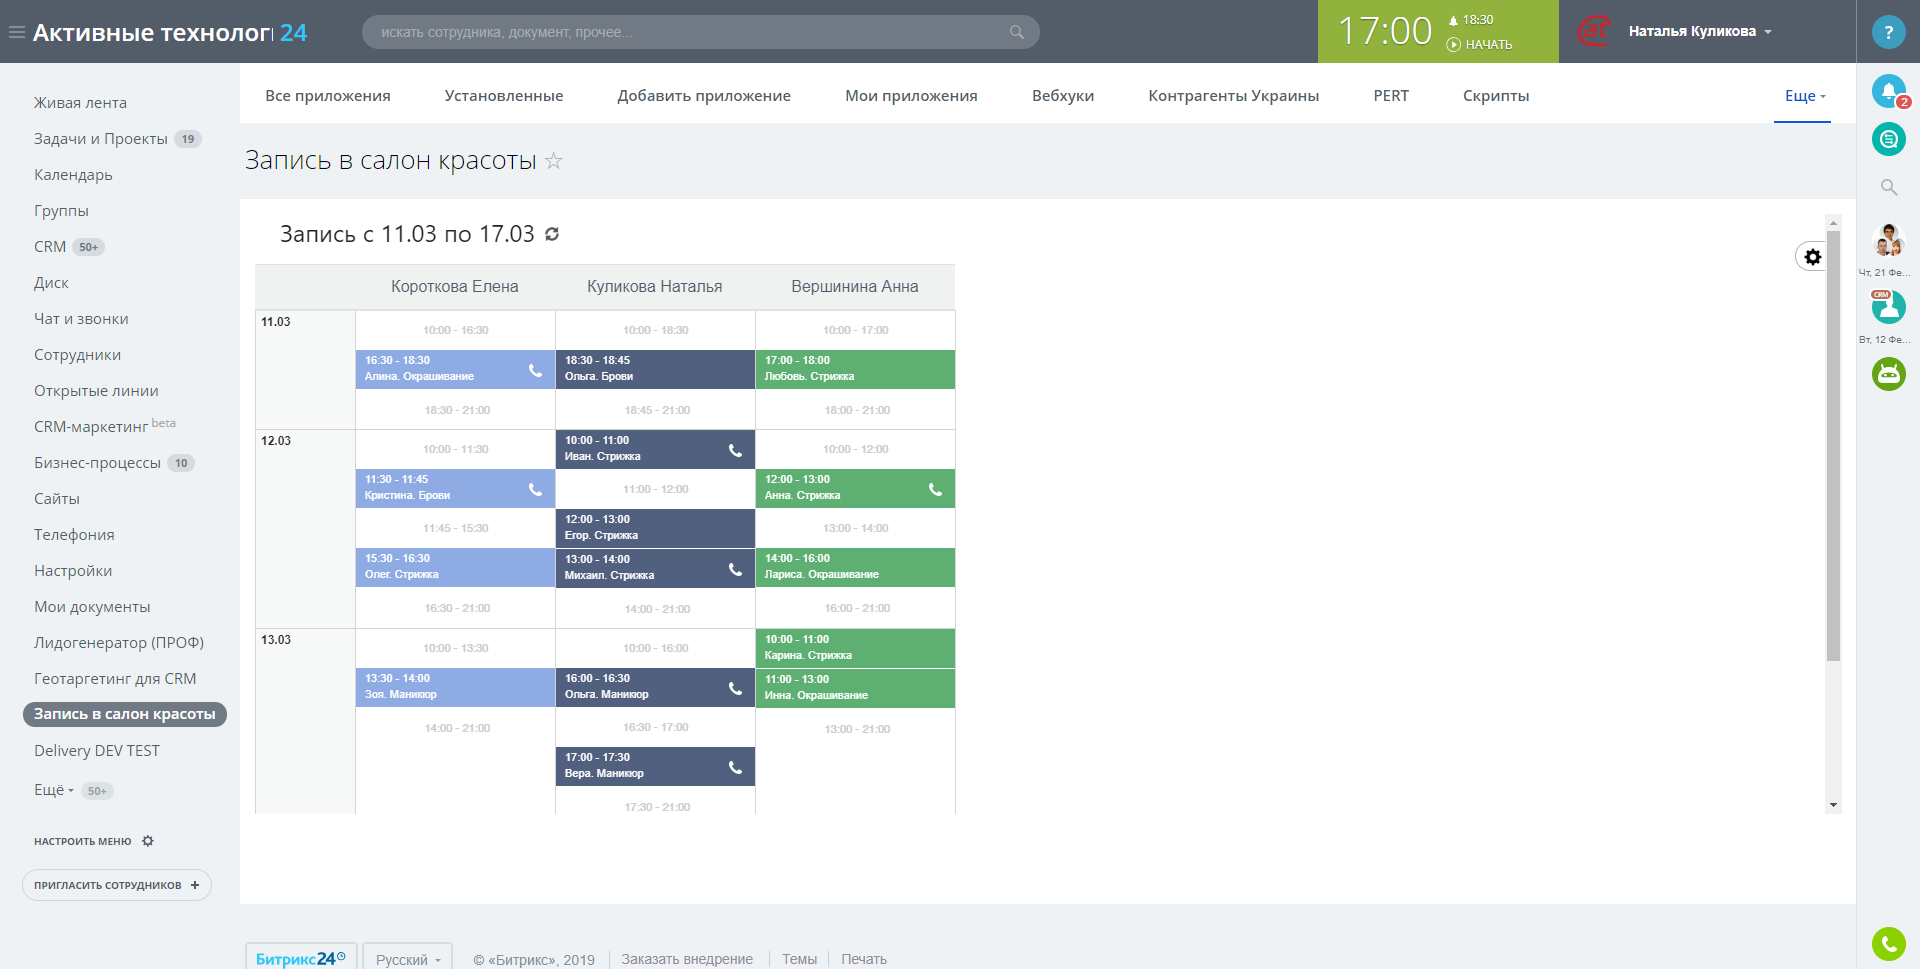Open Лариса Окрашивание 14:00 booking
The height and width of the screenshot is (969, 1920).
855,567
